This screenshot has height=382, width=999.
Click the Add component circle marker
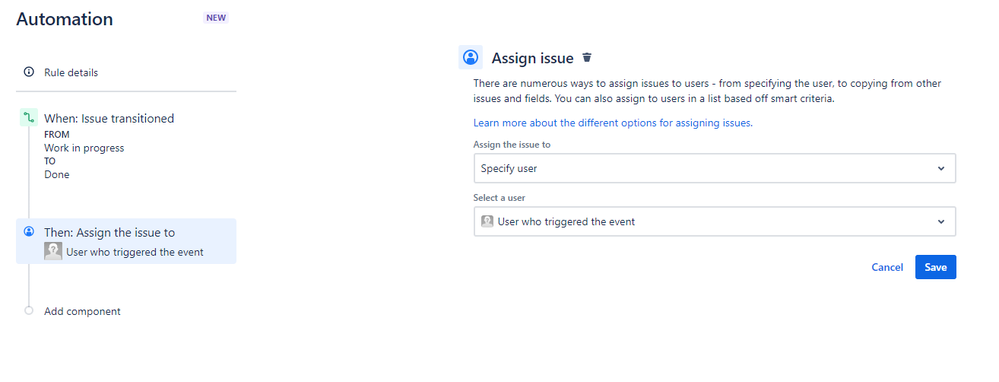(29, 311)
